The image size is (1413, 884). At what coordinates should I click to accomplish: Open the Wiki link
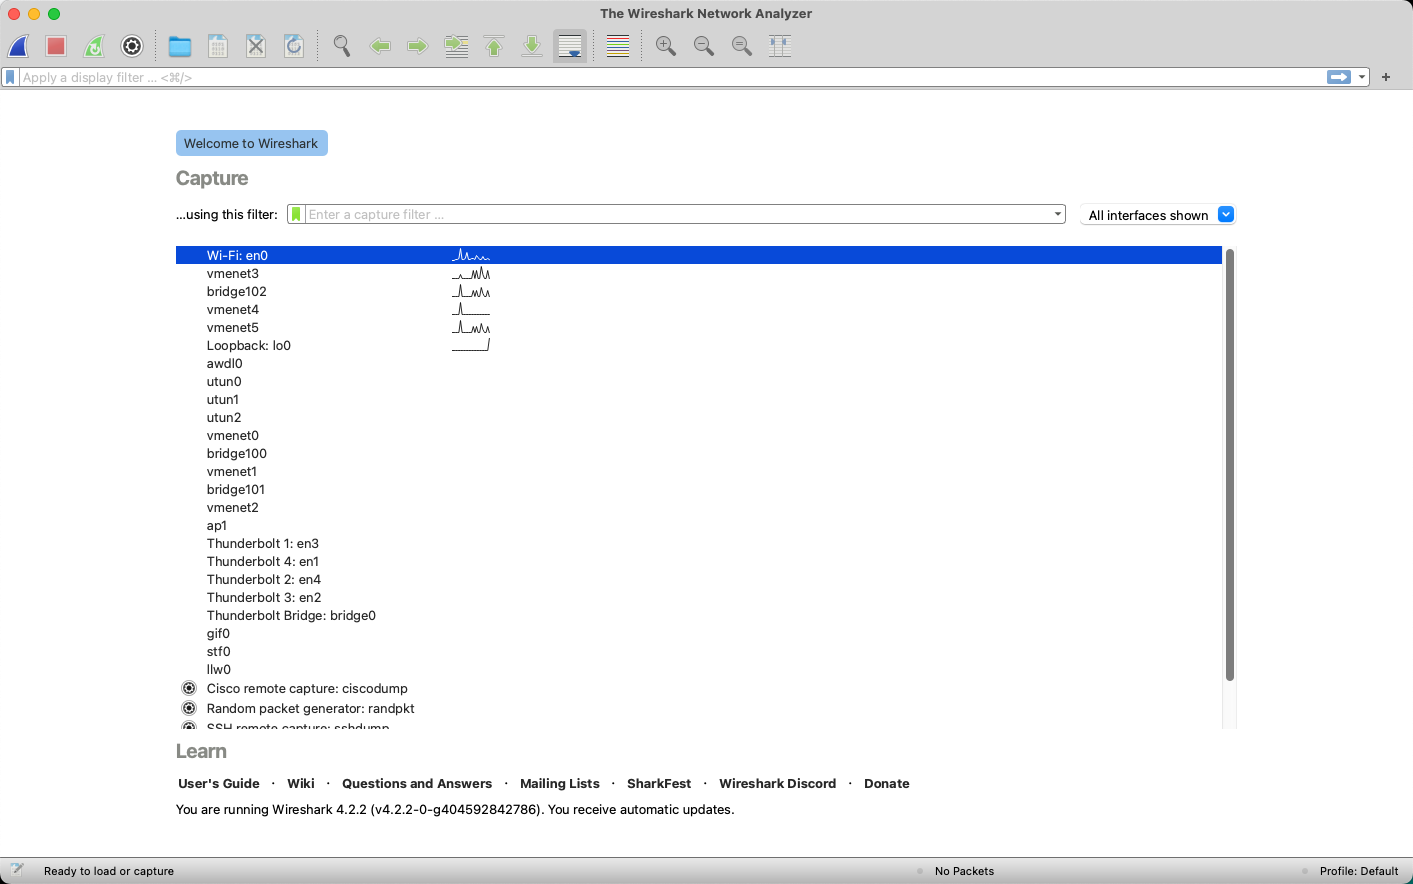pyautogui.click(x=300, y=783)
